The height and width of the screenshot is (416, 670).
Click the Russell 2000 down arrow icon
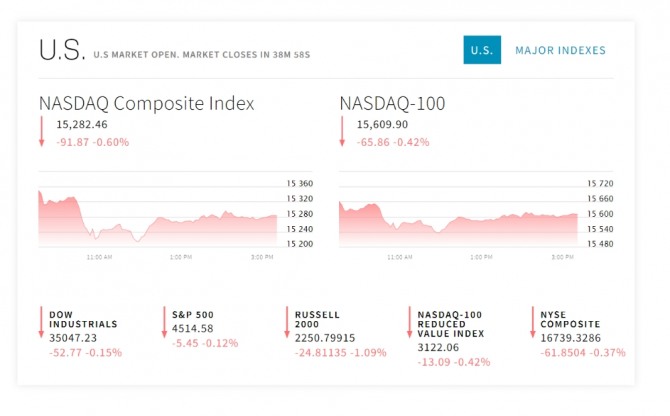click(x=286, y=322)
